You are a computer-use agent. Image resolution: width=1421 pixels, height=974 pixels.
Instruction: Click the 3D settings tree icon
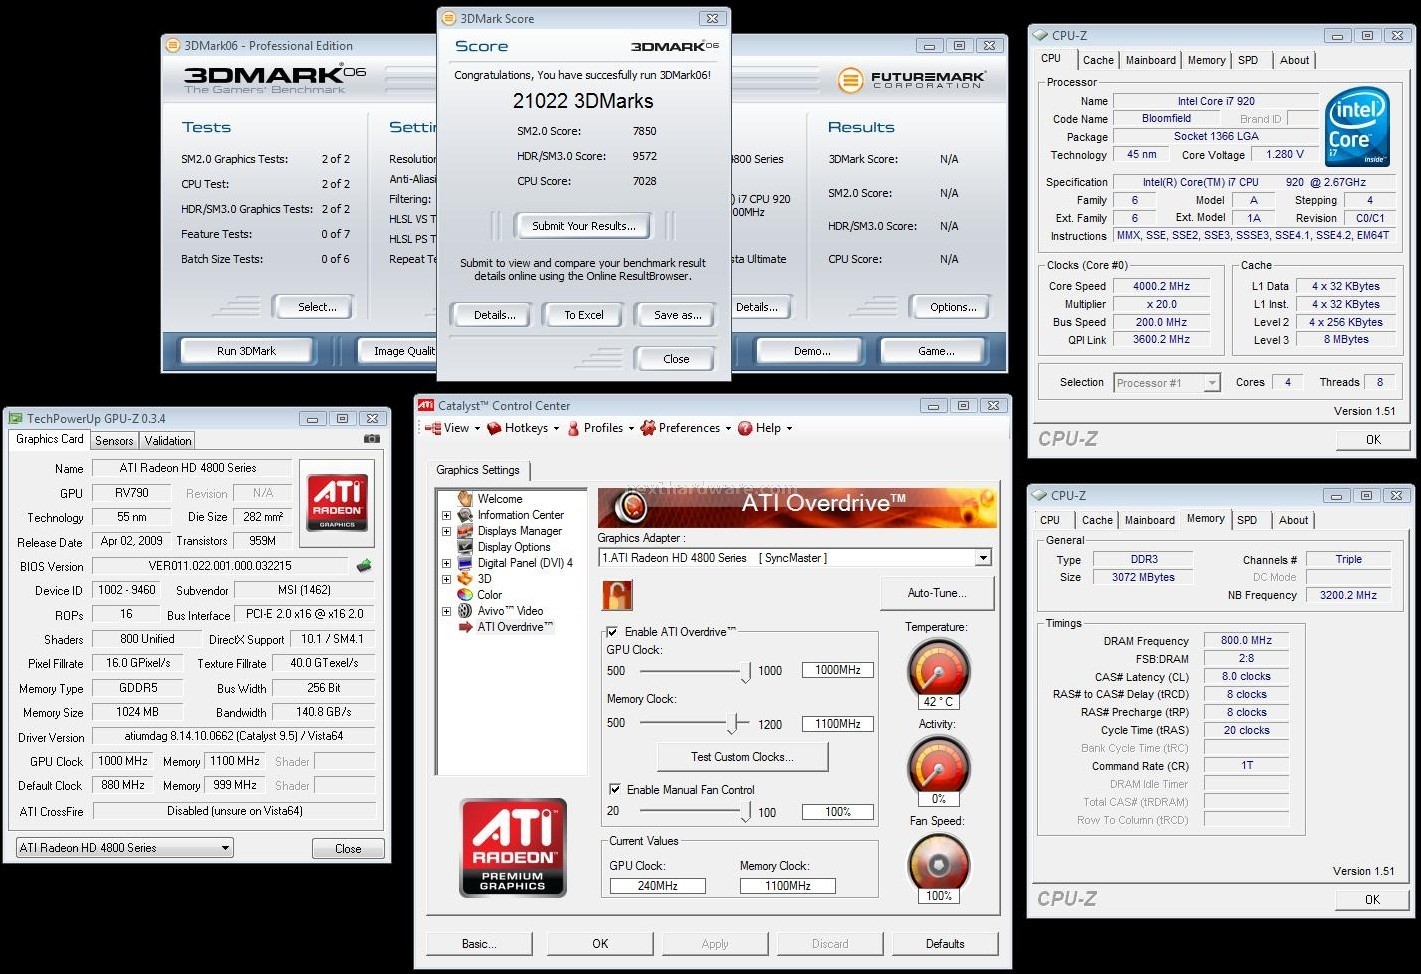(x=465, y=578)
